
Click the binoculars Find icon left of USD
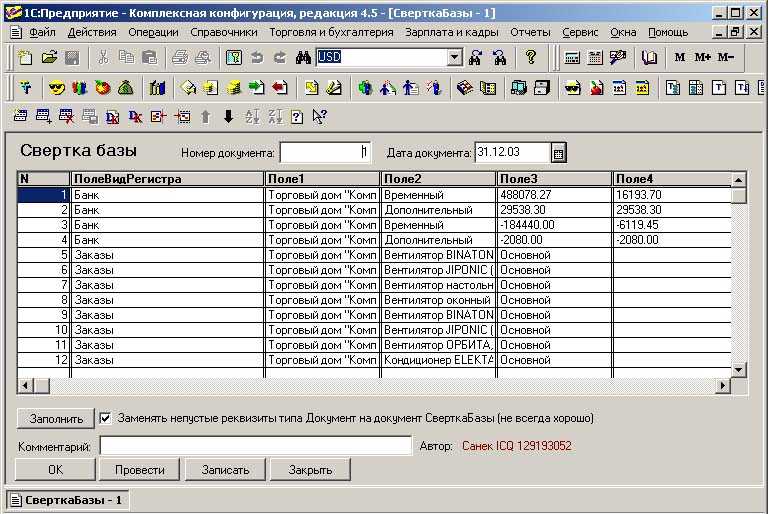303,58
